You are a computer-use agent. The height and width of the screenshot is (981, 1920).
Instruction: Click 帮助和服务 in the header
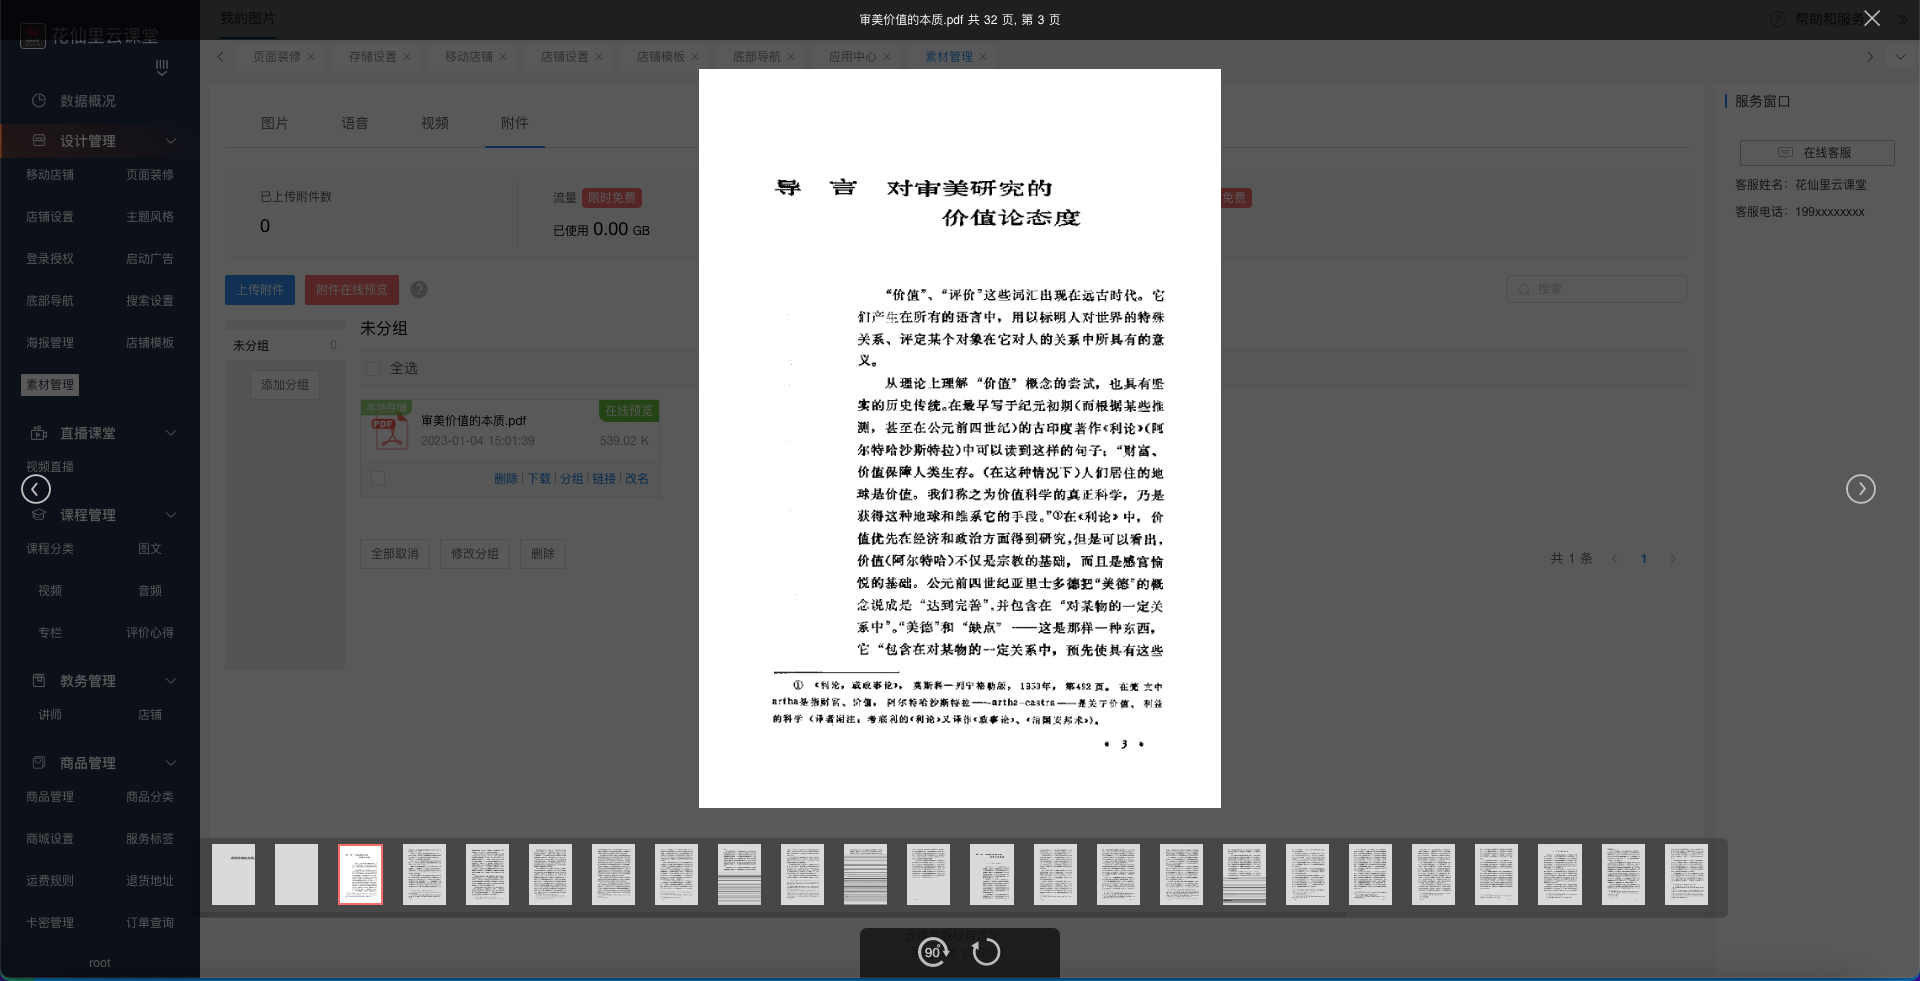coord(1828,19)
